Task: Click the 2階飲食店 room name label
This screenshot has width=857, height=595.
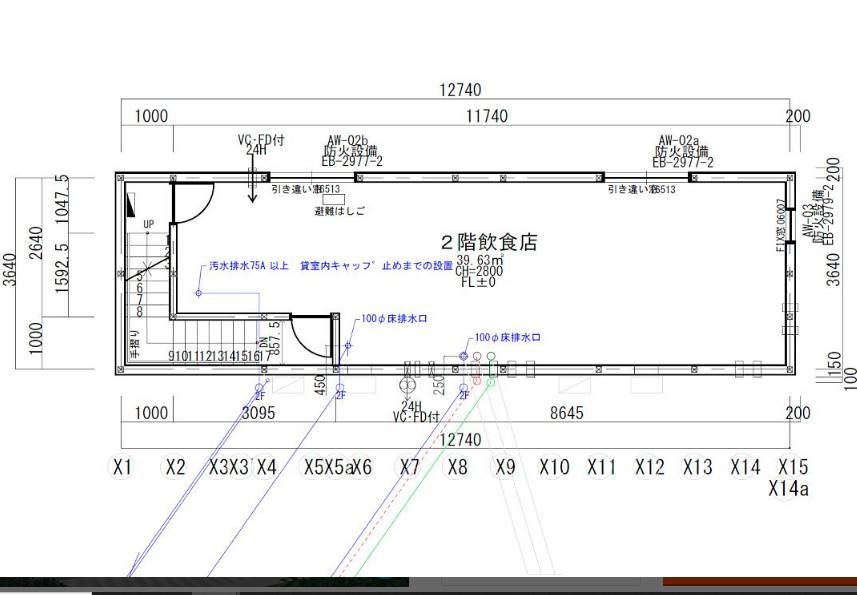Action: pos(489,242)
